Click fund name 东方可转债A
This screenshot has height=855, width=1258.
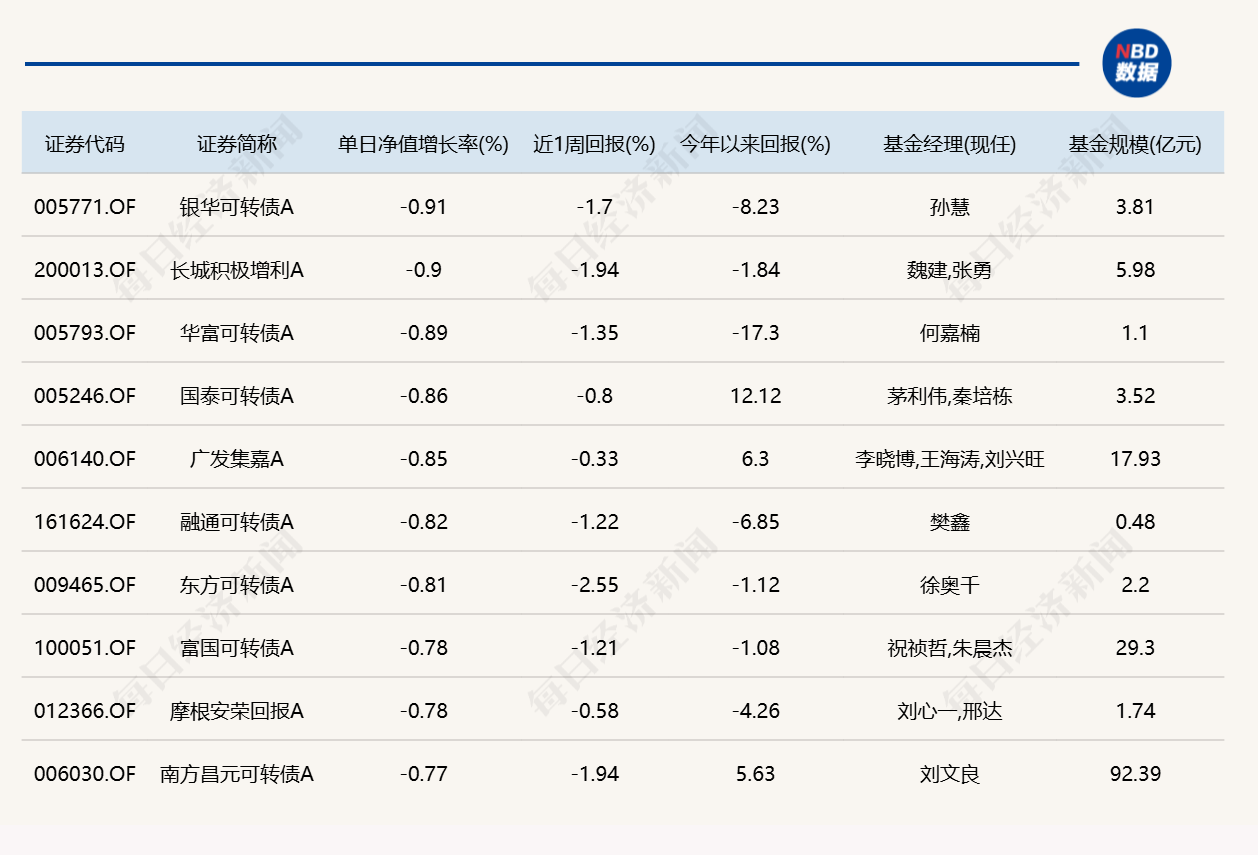coord(237,585)
